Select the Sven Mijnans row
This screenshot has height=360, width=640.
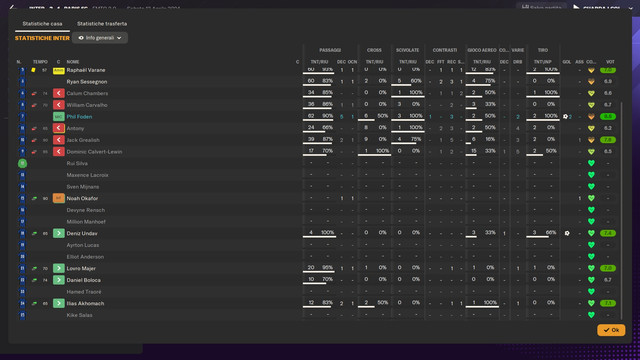(x=318, y=187)
